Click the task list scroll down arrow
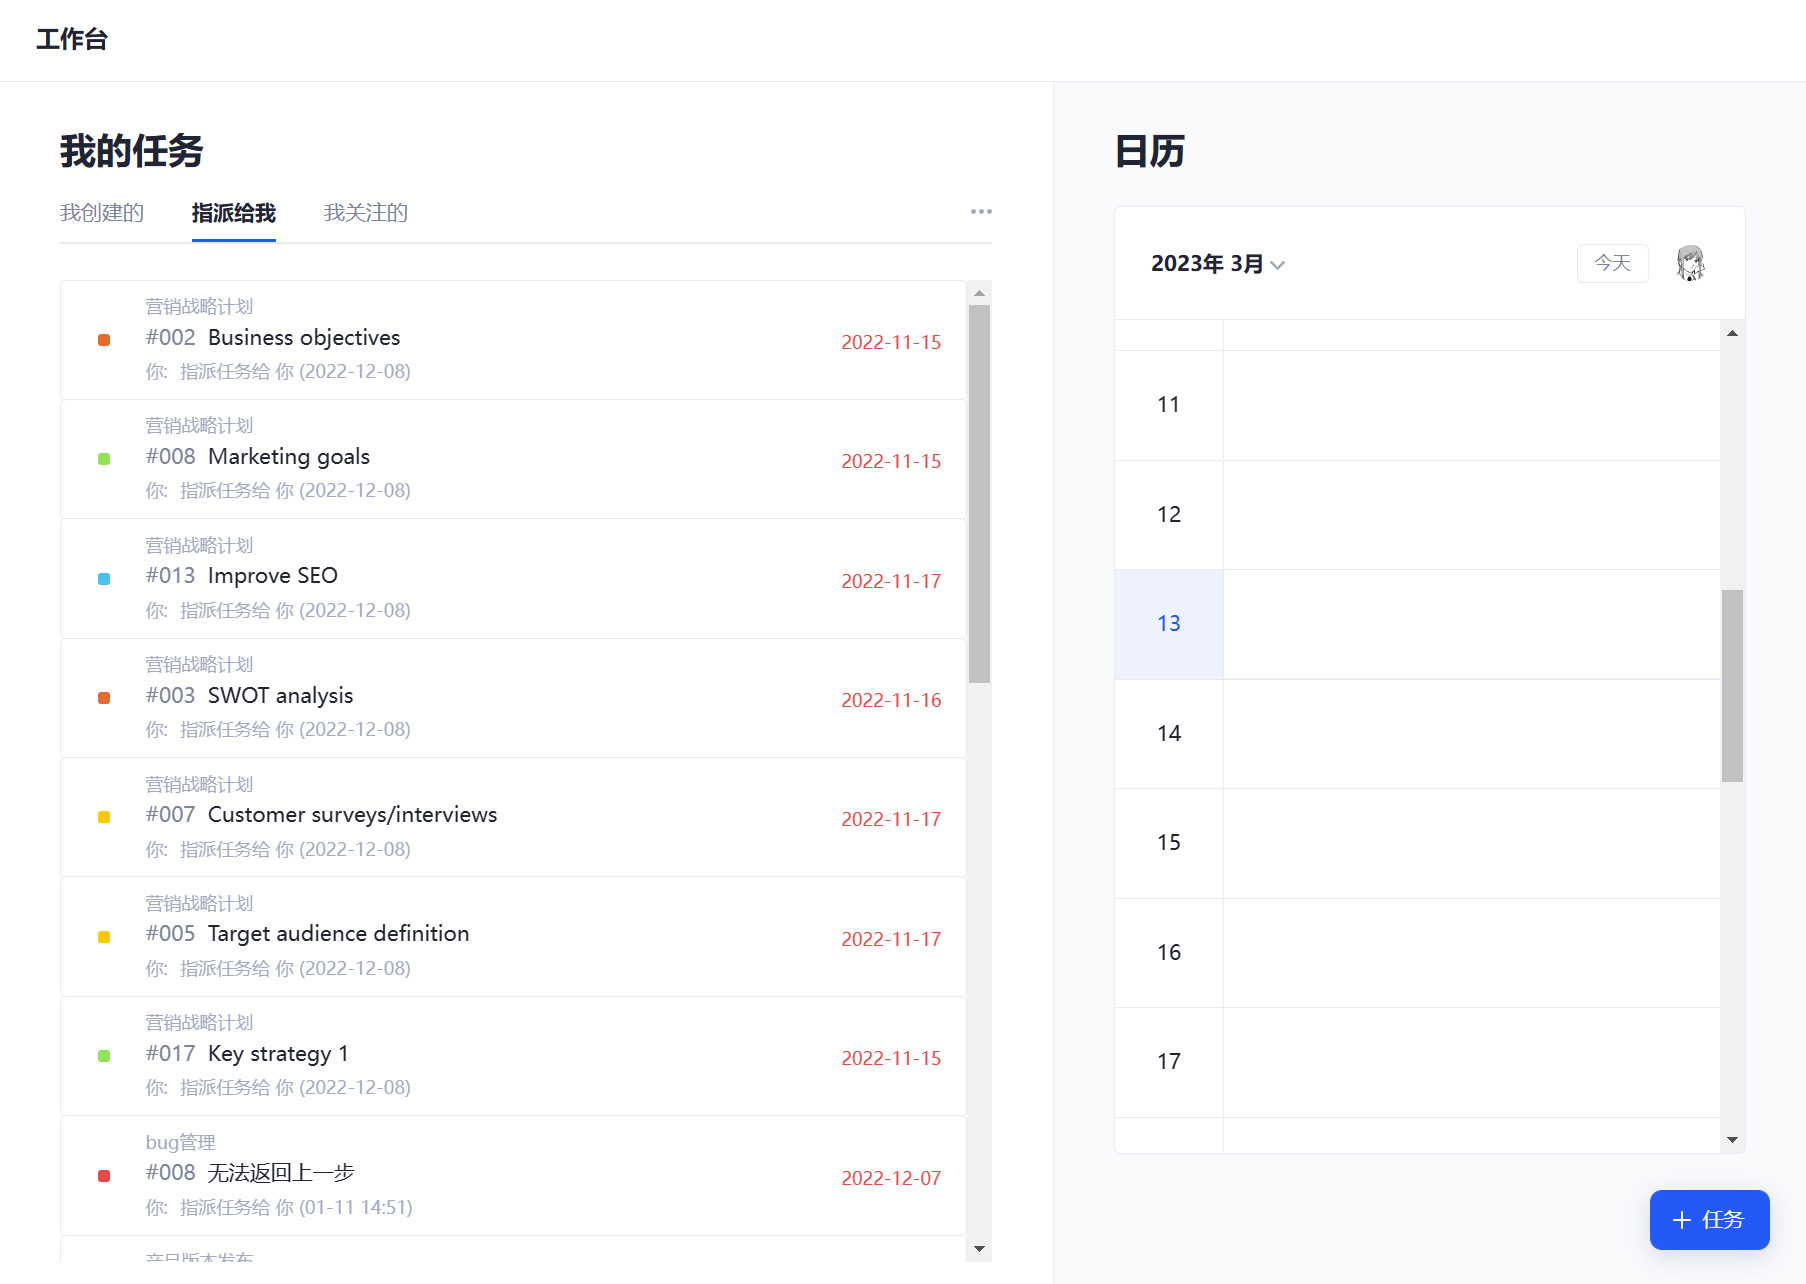This screenshot has width=1806, height=1284. 980,1249
